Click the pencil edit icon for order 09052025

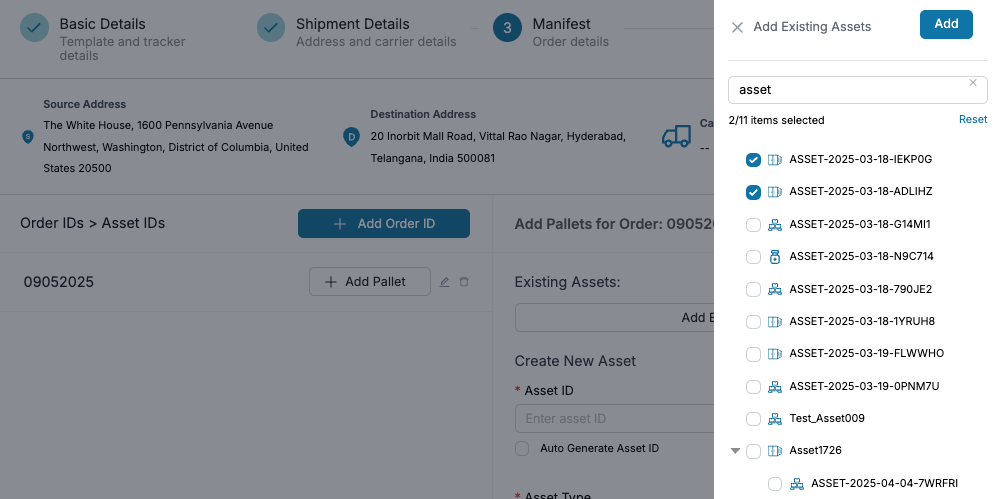(x=445, y=282)
